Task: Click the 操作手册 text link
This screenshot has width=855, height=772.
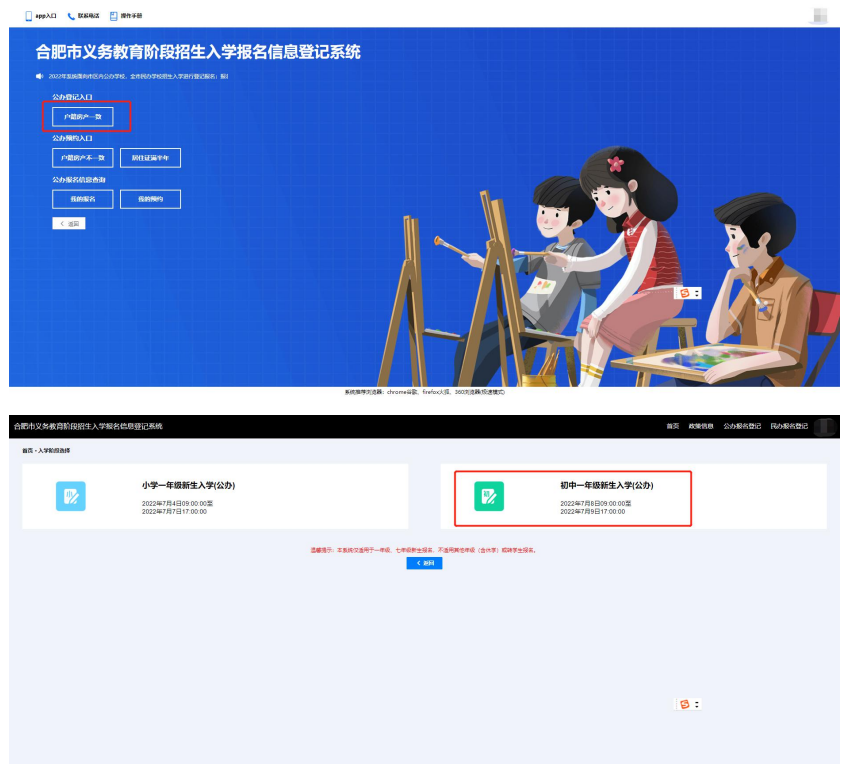Action: point(131,16)
